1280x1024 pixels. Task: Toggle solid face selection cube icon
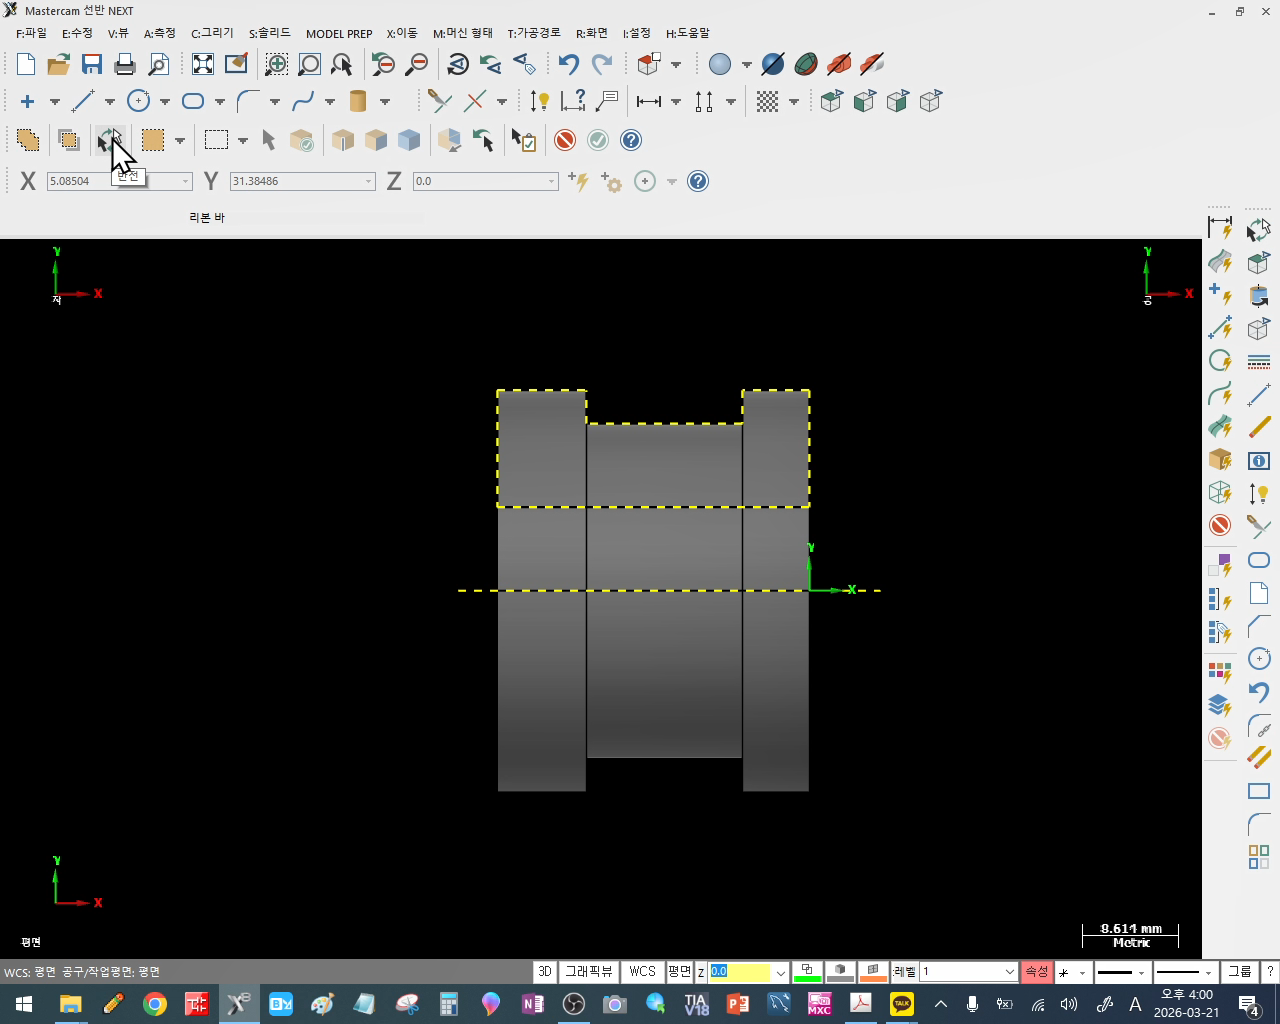376,140
